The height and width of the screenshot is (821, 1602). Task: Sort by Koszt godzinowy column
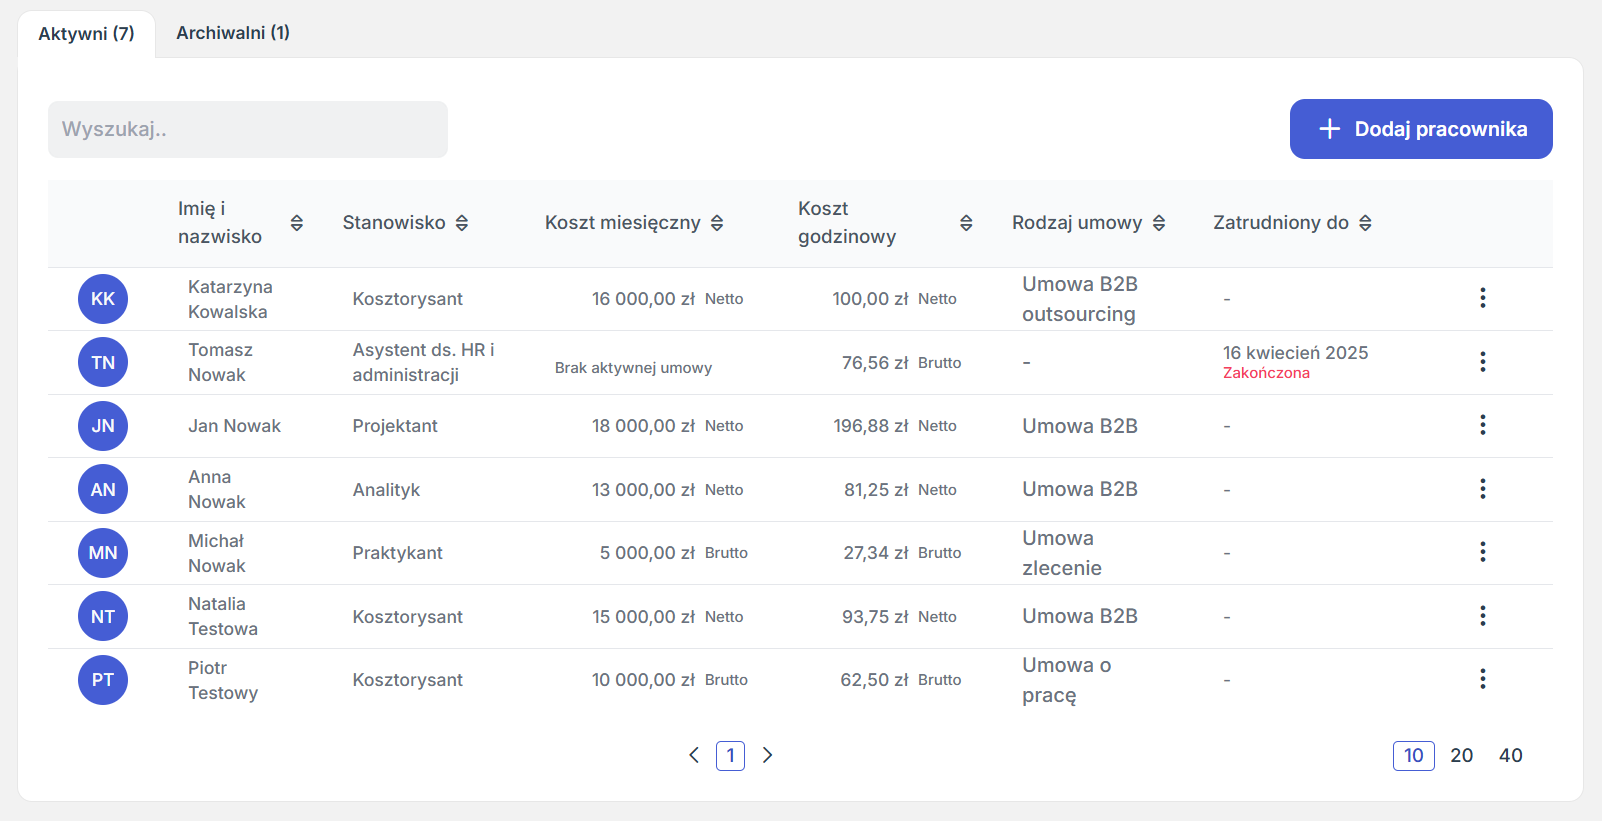click(x=966, y=223)
